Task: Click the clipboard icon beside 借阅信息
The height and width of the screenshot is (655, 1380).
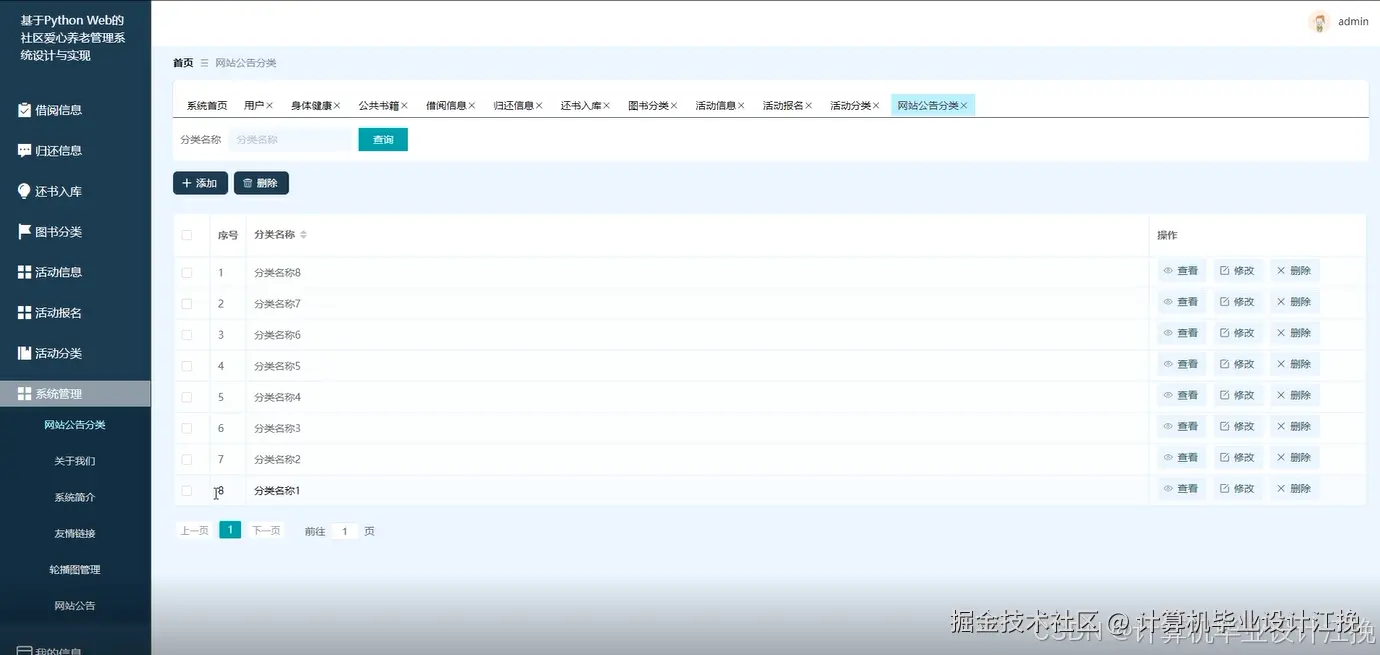Action: tap(24, 110)
